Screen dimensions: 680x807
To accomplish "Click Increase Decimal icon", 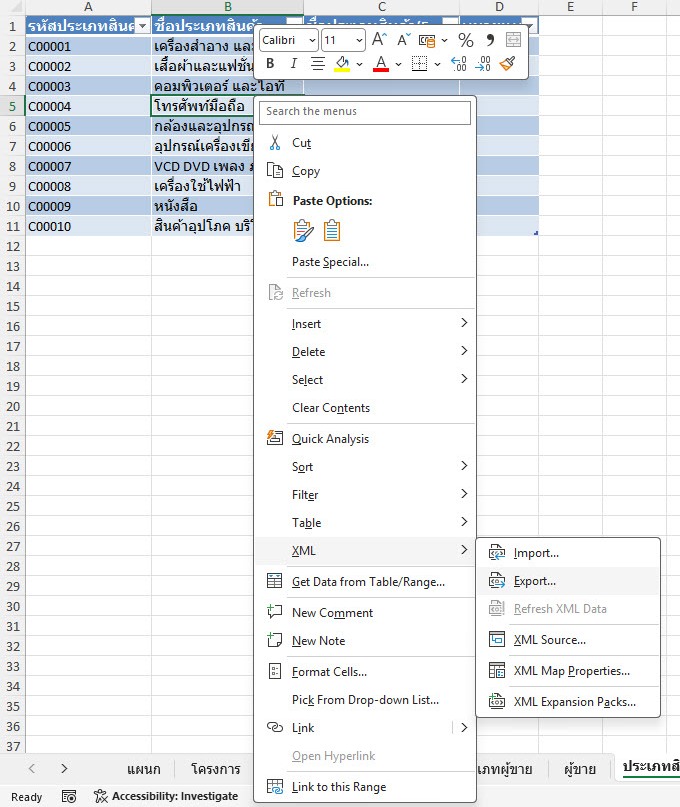I will (x=458, y=64).
